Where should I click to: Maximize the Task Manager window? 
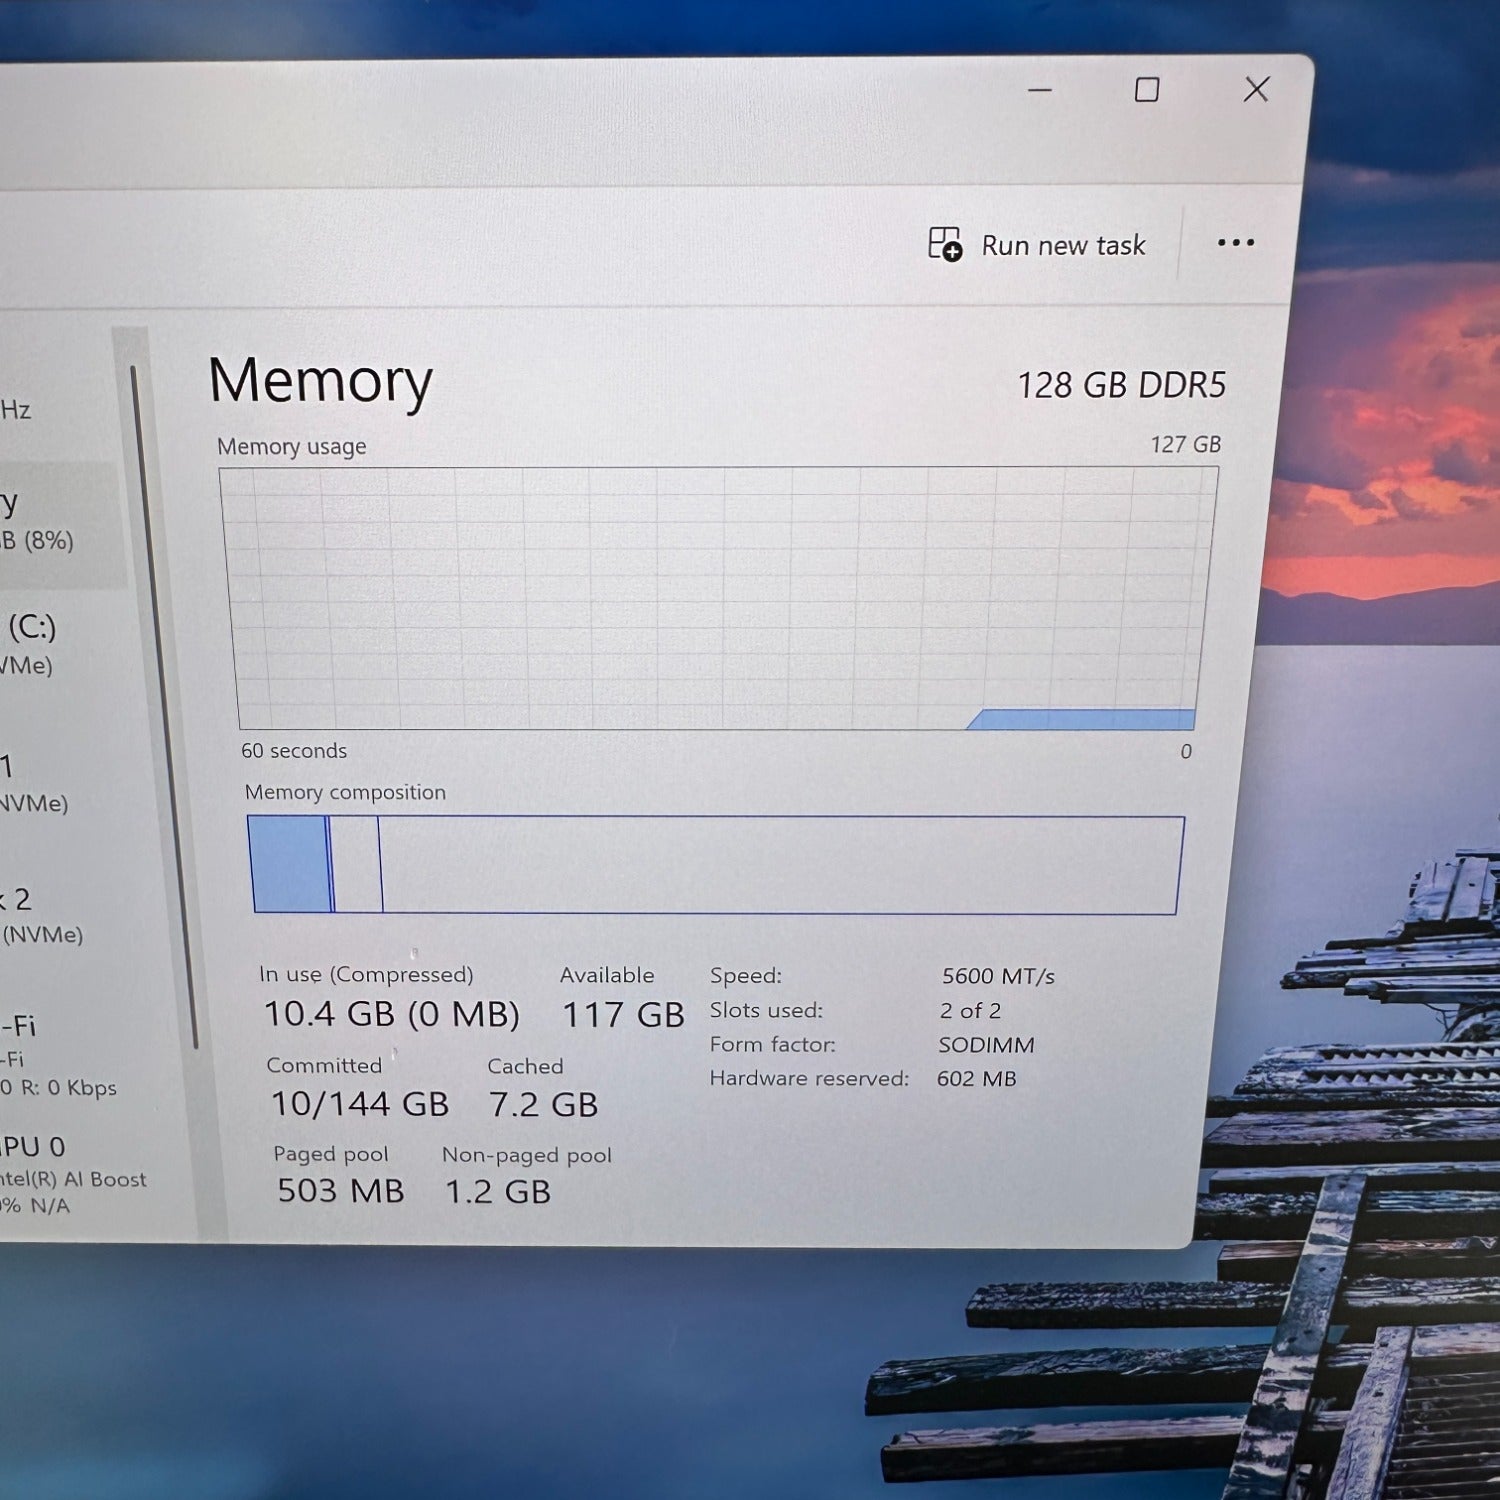1147,90
